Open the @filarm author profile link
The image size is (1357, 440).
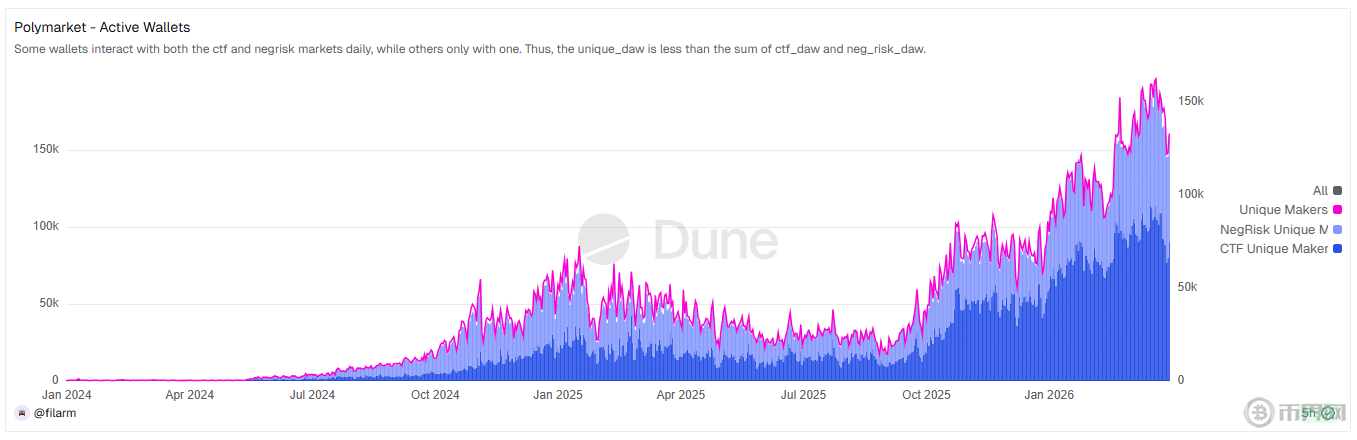[55, 413]
